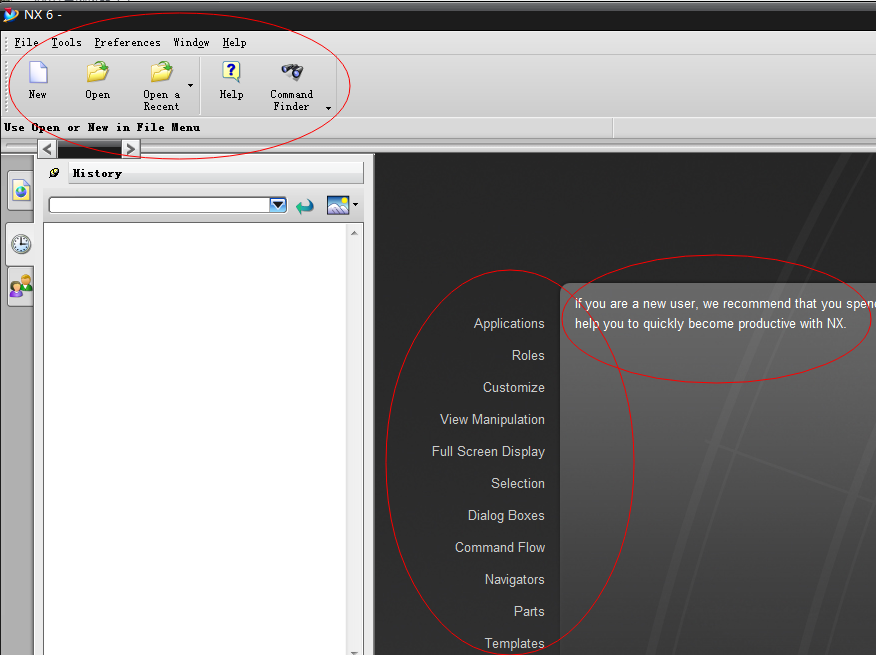Open the Navigators topic
The width and height of the screenshot is (876, 655).
(x=515, y=580)
